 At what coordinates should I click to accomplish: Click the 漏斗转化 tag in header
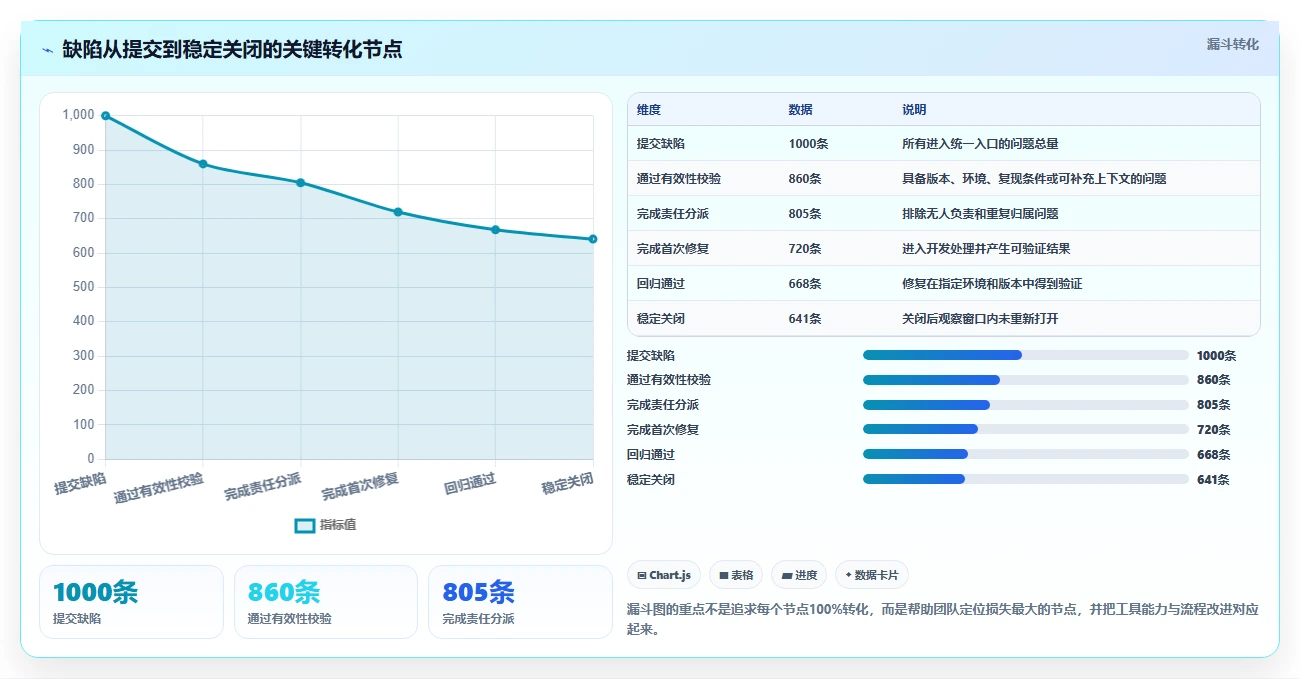pos(1232,44)
